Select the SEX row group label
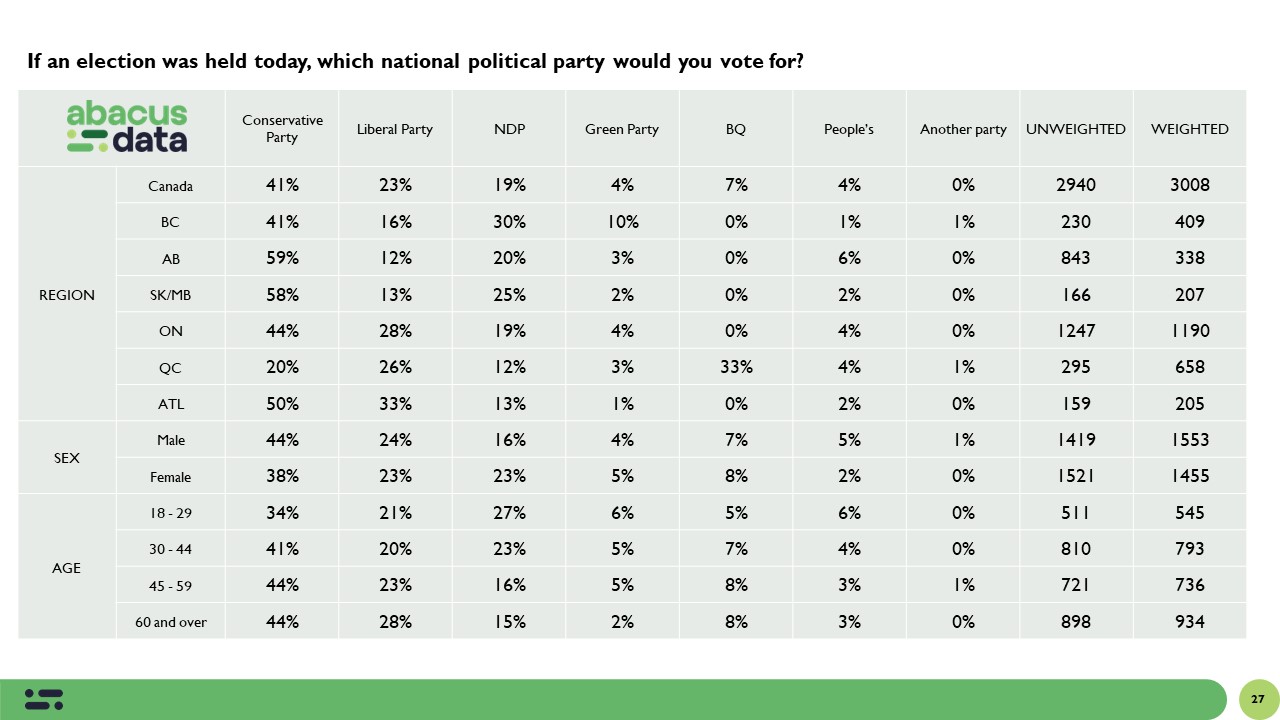 tap(67, 458)
